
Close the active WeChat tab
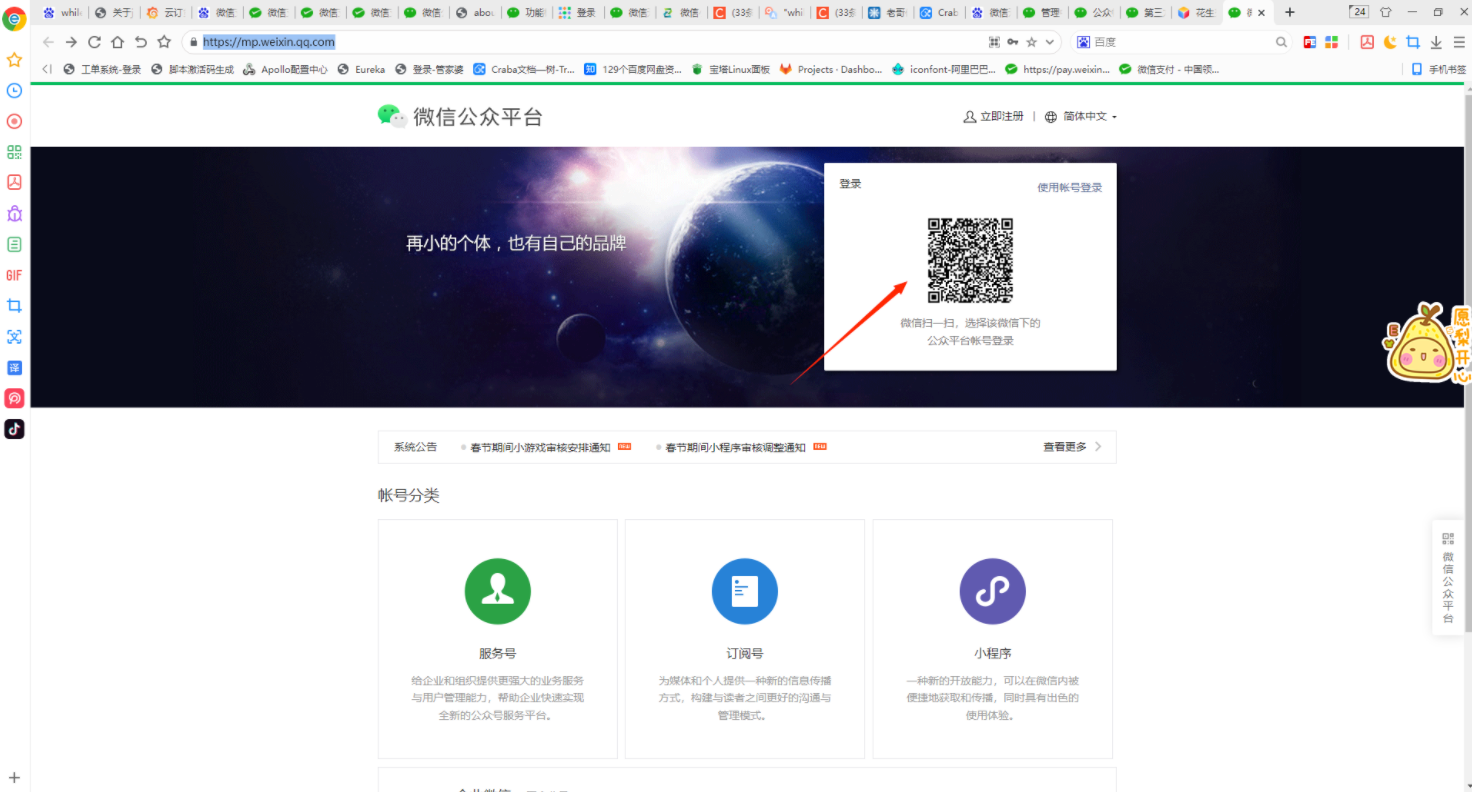click(x=1261, y=12)
